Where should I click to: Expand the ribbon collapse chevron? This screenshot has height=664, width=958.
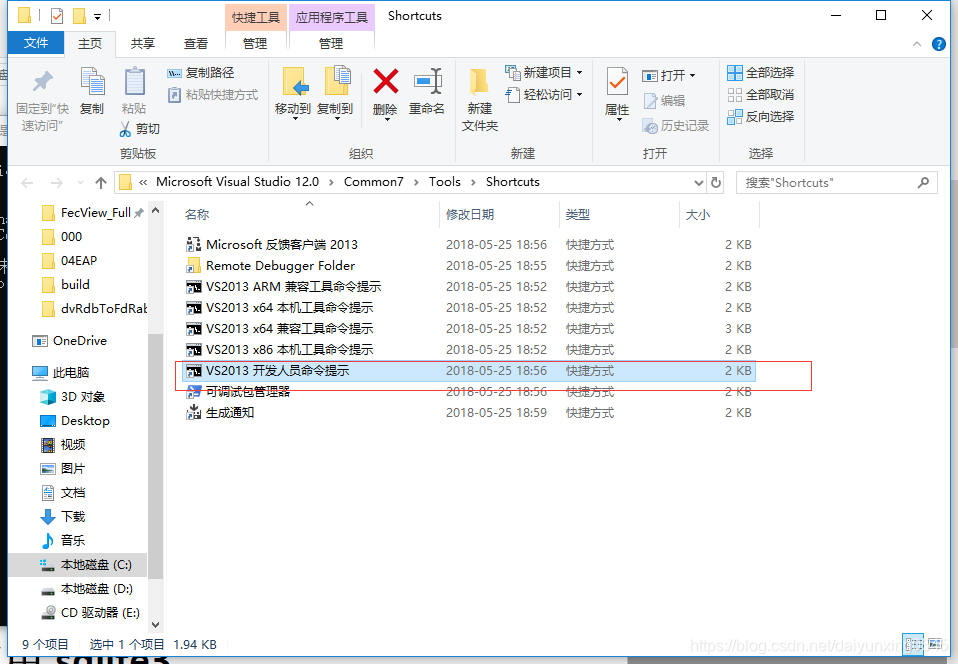[916, 44]
